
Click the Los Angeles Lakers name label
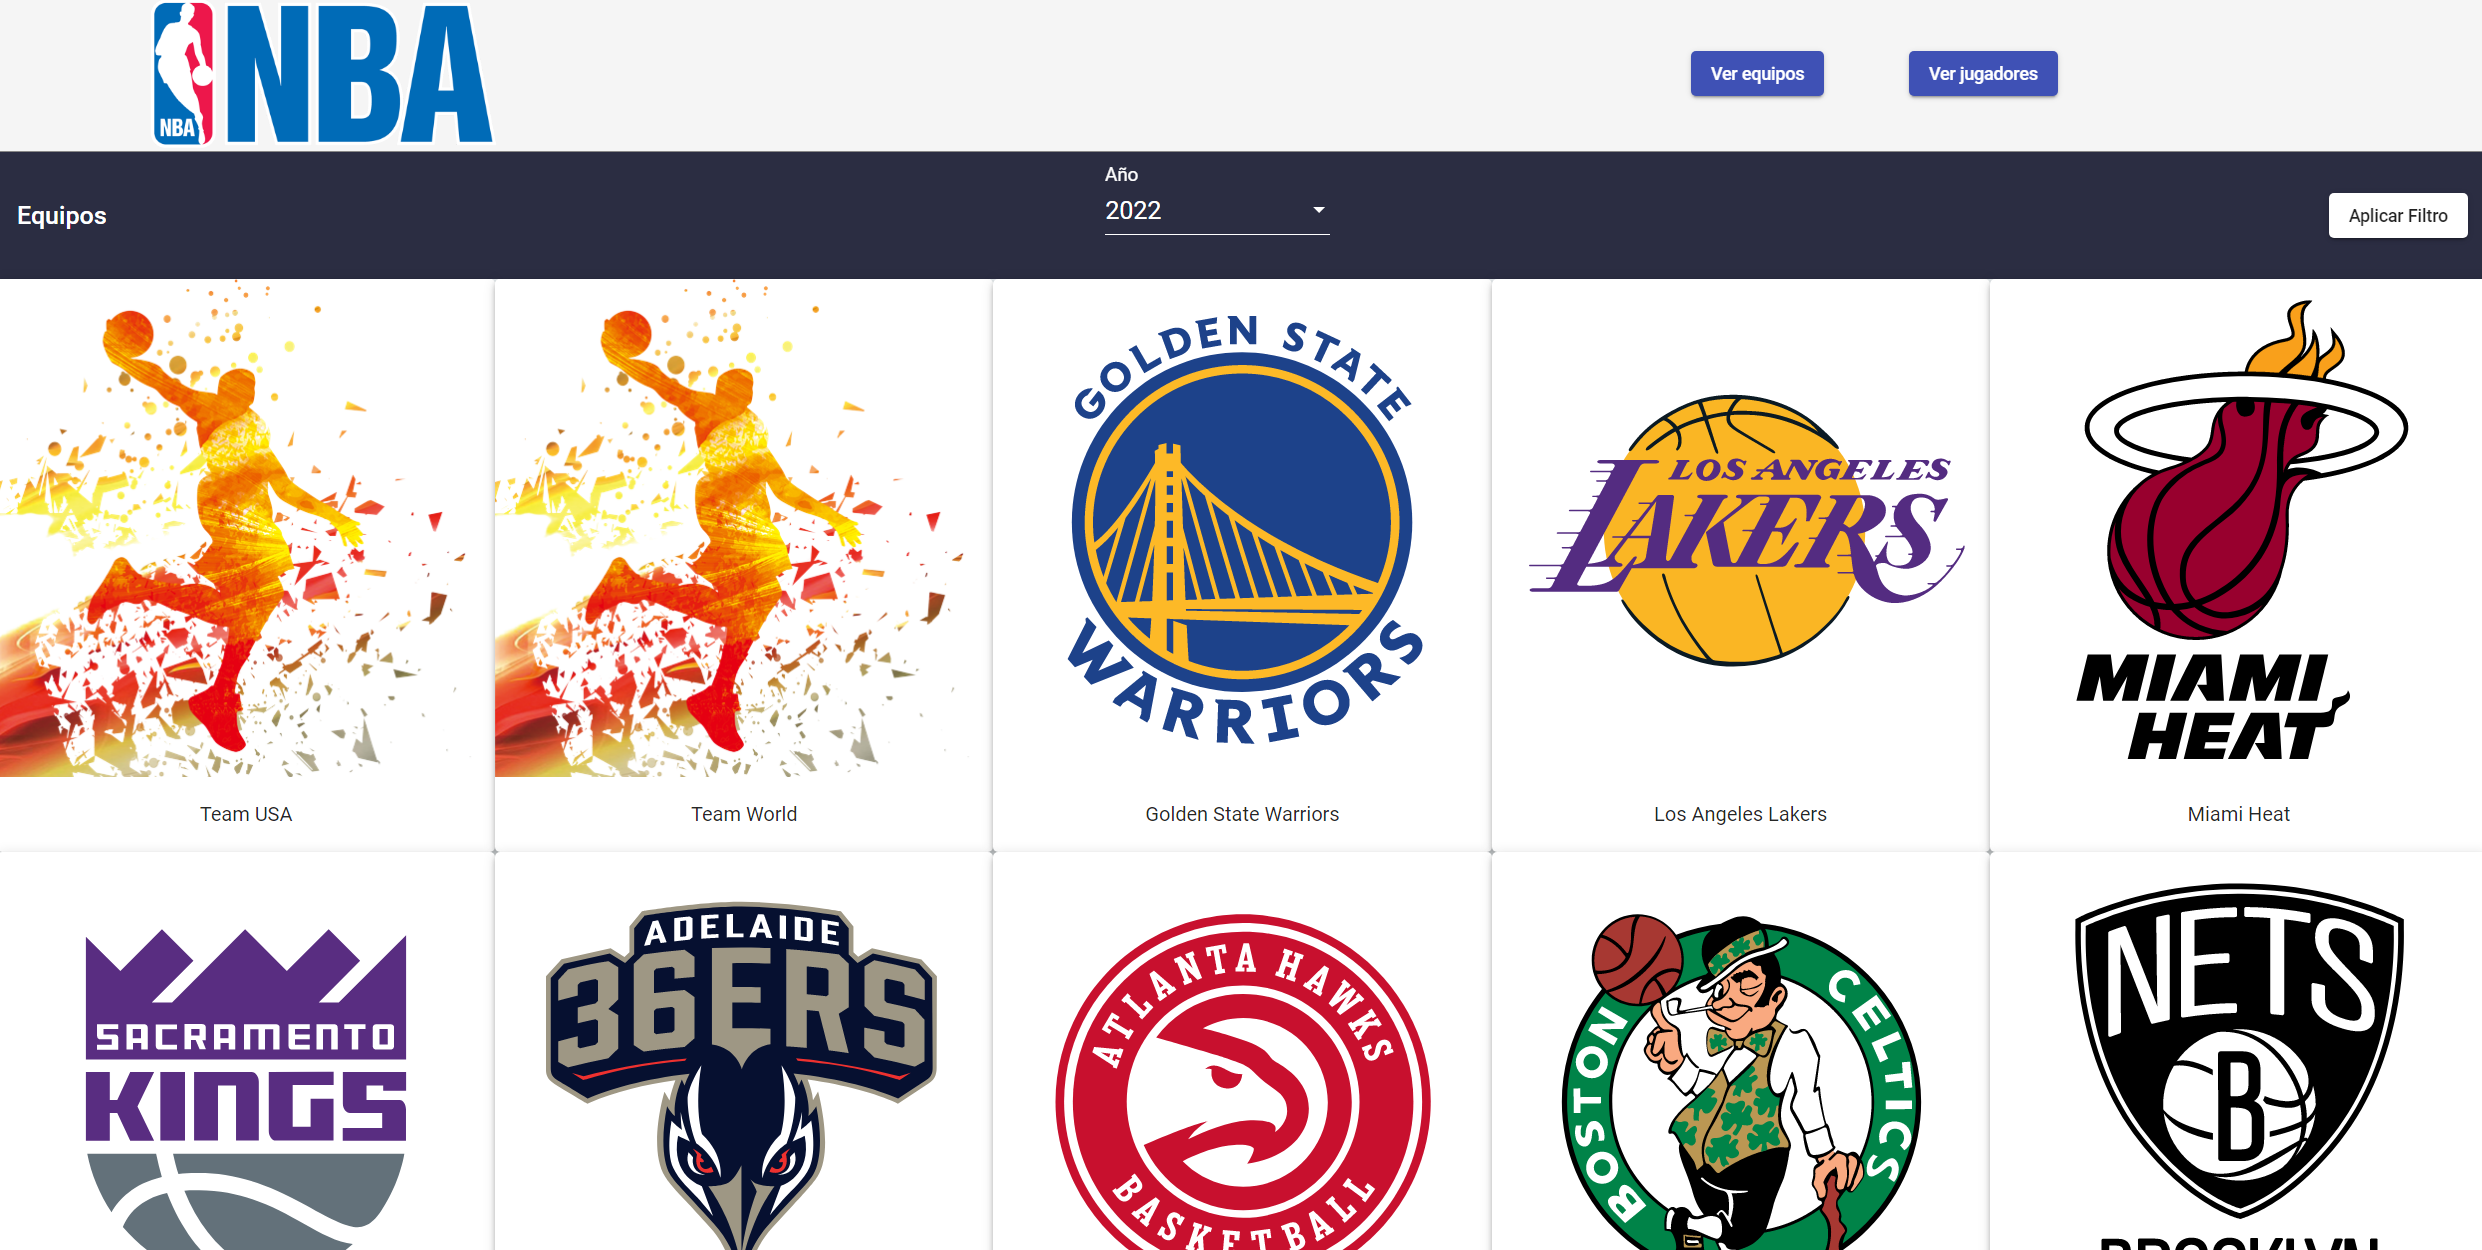(1740, 814)
